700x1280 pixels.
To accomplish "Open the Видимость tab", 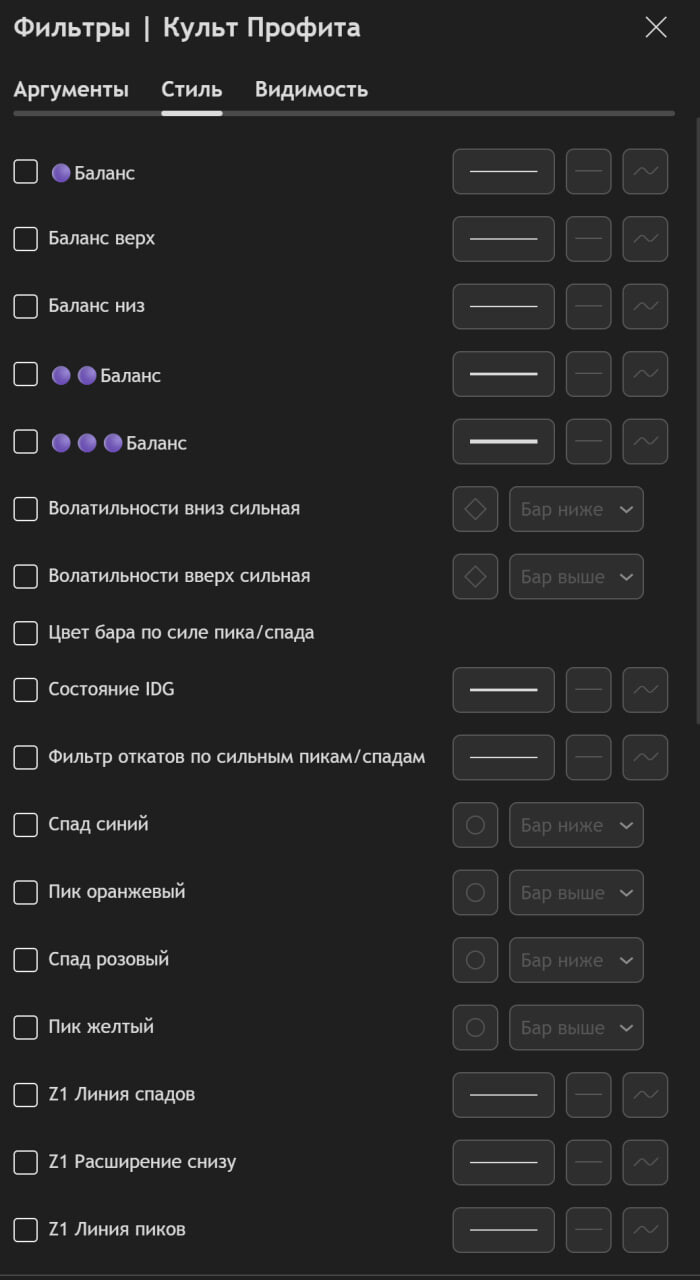I will tap(311, 90).
